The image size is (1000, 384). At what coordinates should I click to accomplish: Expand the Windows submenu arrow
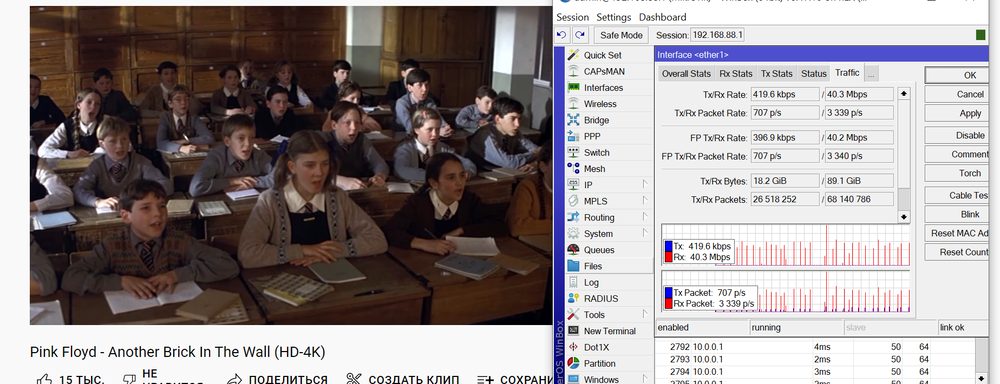[645, 379]
